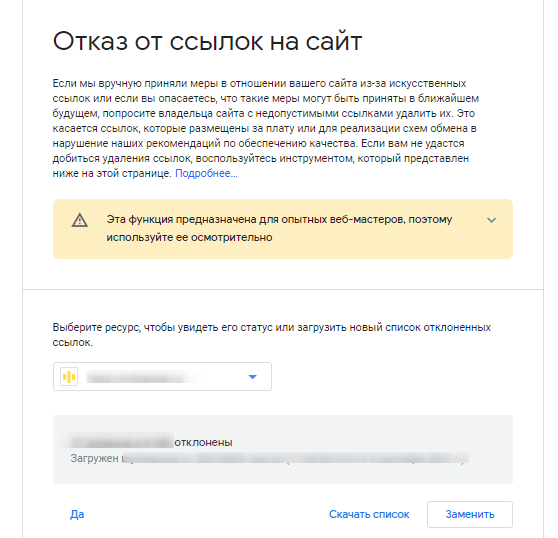Click the отклонены status text
The width and height of the screenshot is (558, 538).
coord(203,442)
